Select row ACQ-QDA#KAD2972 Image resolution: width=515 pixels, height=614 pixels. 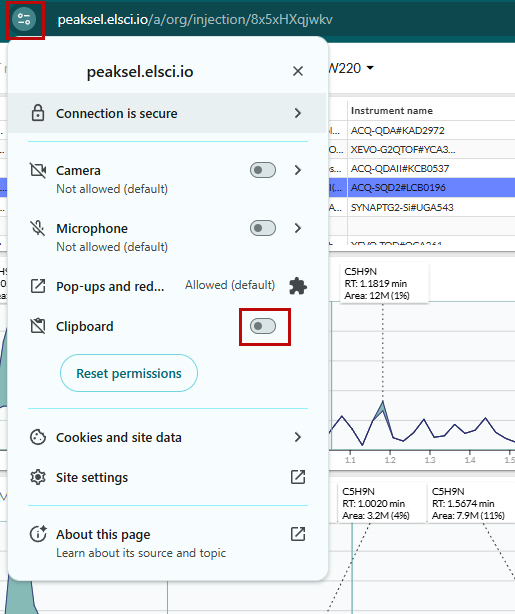(398, 130)
